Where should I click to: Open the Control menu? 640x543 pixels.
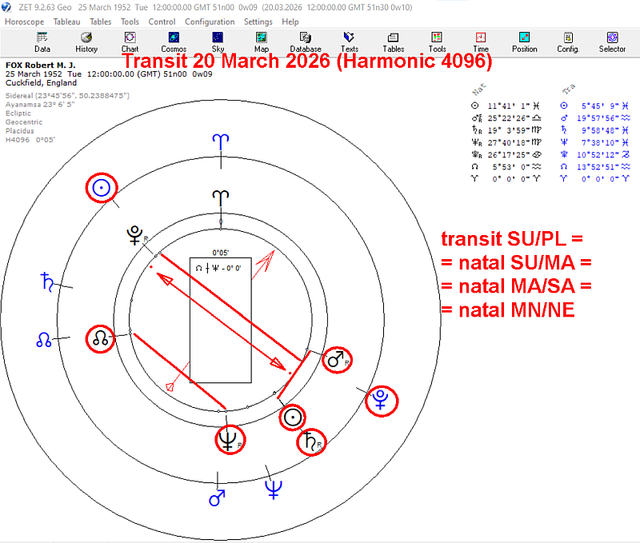click(x=162, y=22)
